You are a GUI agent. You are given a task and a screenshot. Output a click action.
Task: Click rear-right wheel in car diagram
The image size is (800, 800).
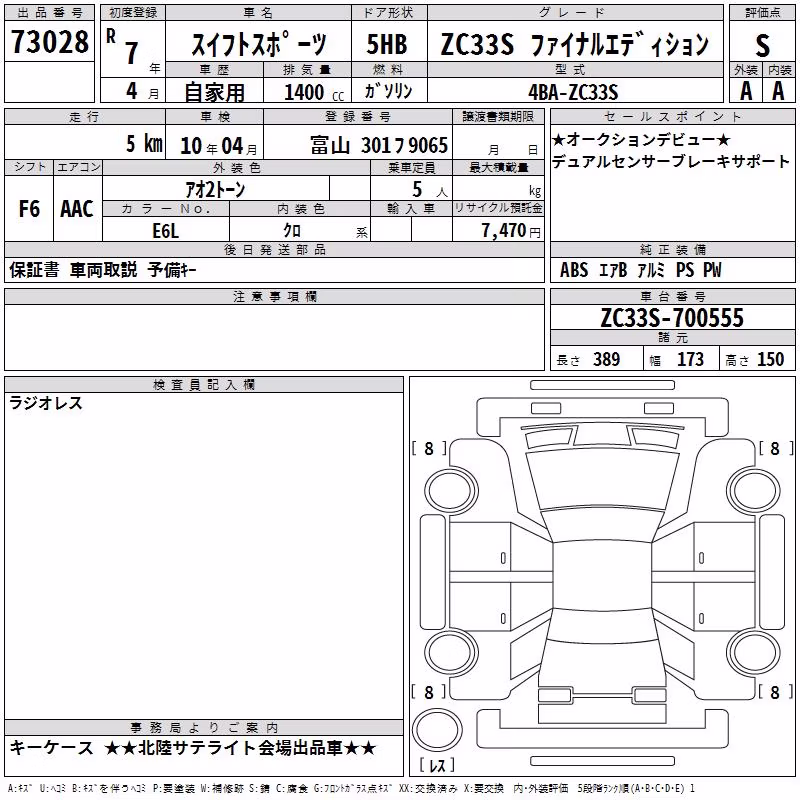[754, 653]
